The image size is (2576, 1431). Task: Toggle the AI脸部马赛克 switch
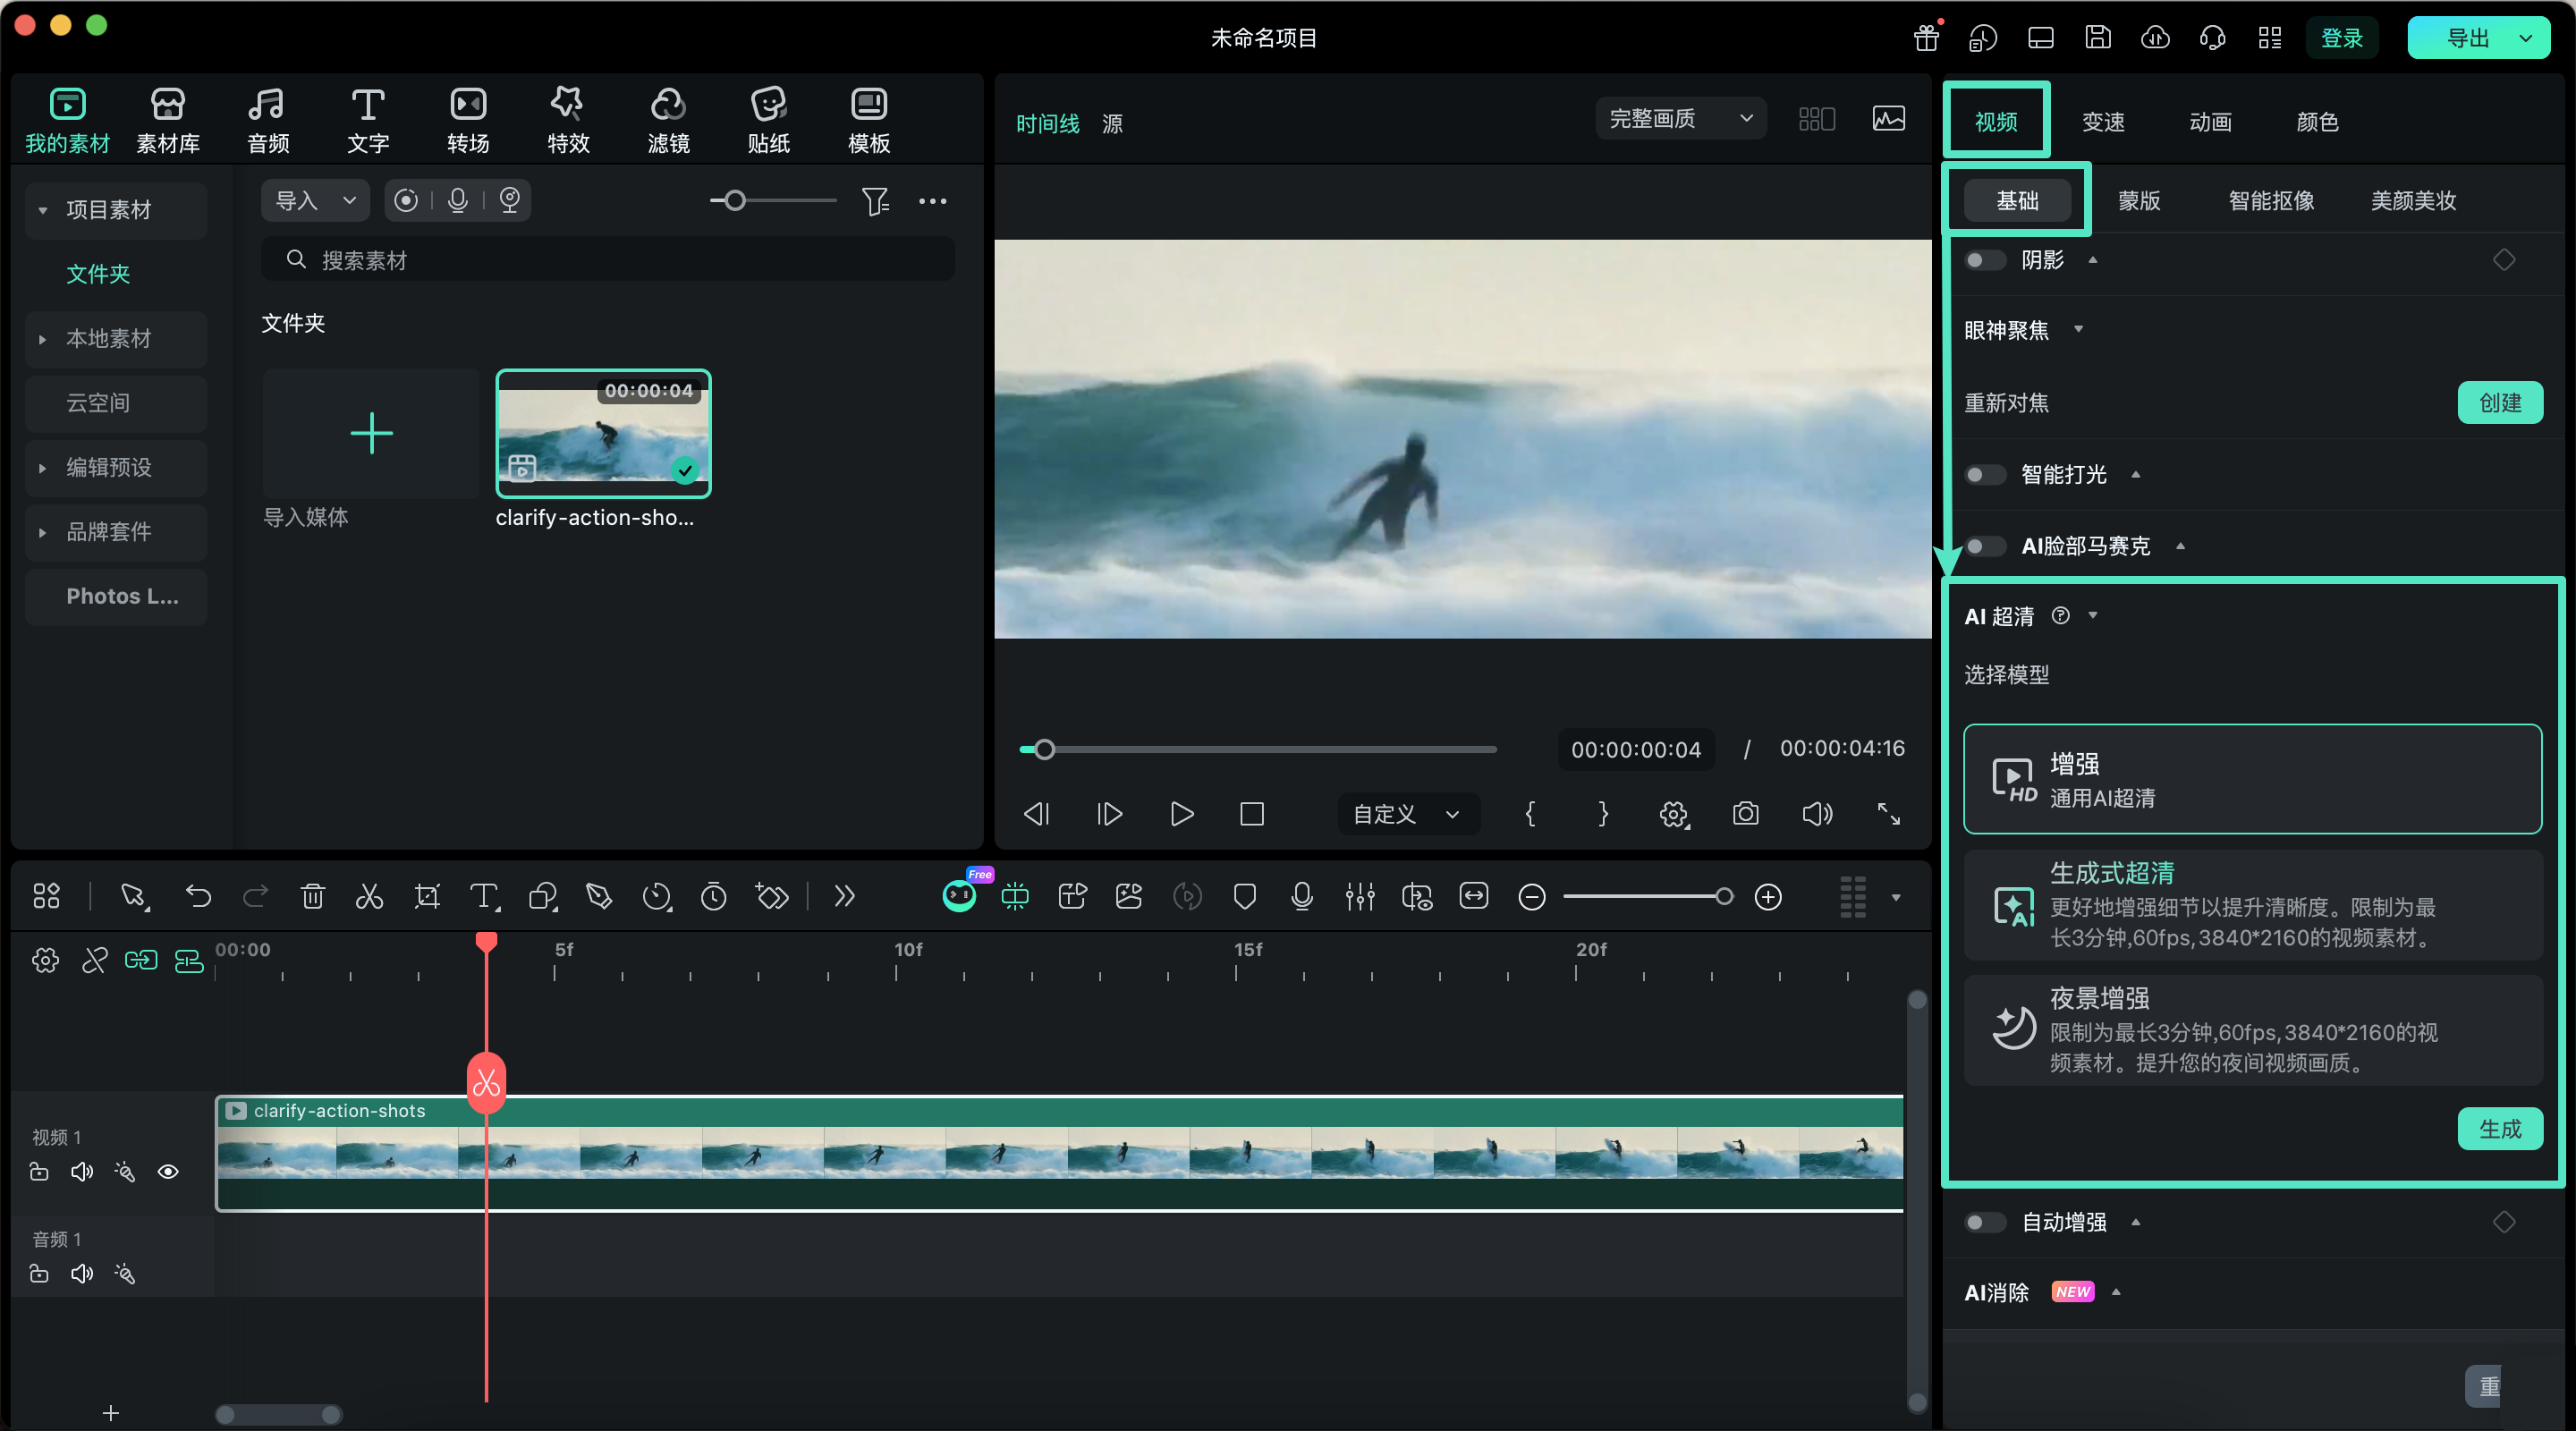[1984, 546]
